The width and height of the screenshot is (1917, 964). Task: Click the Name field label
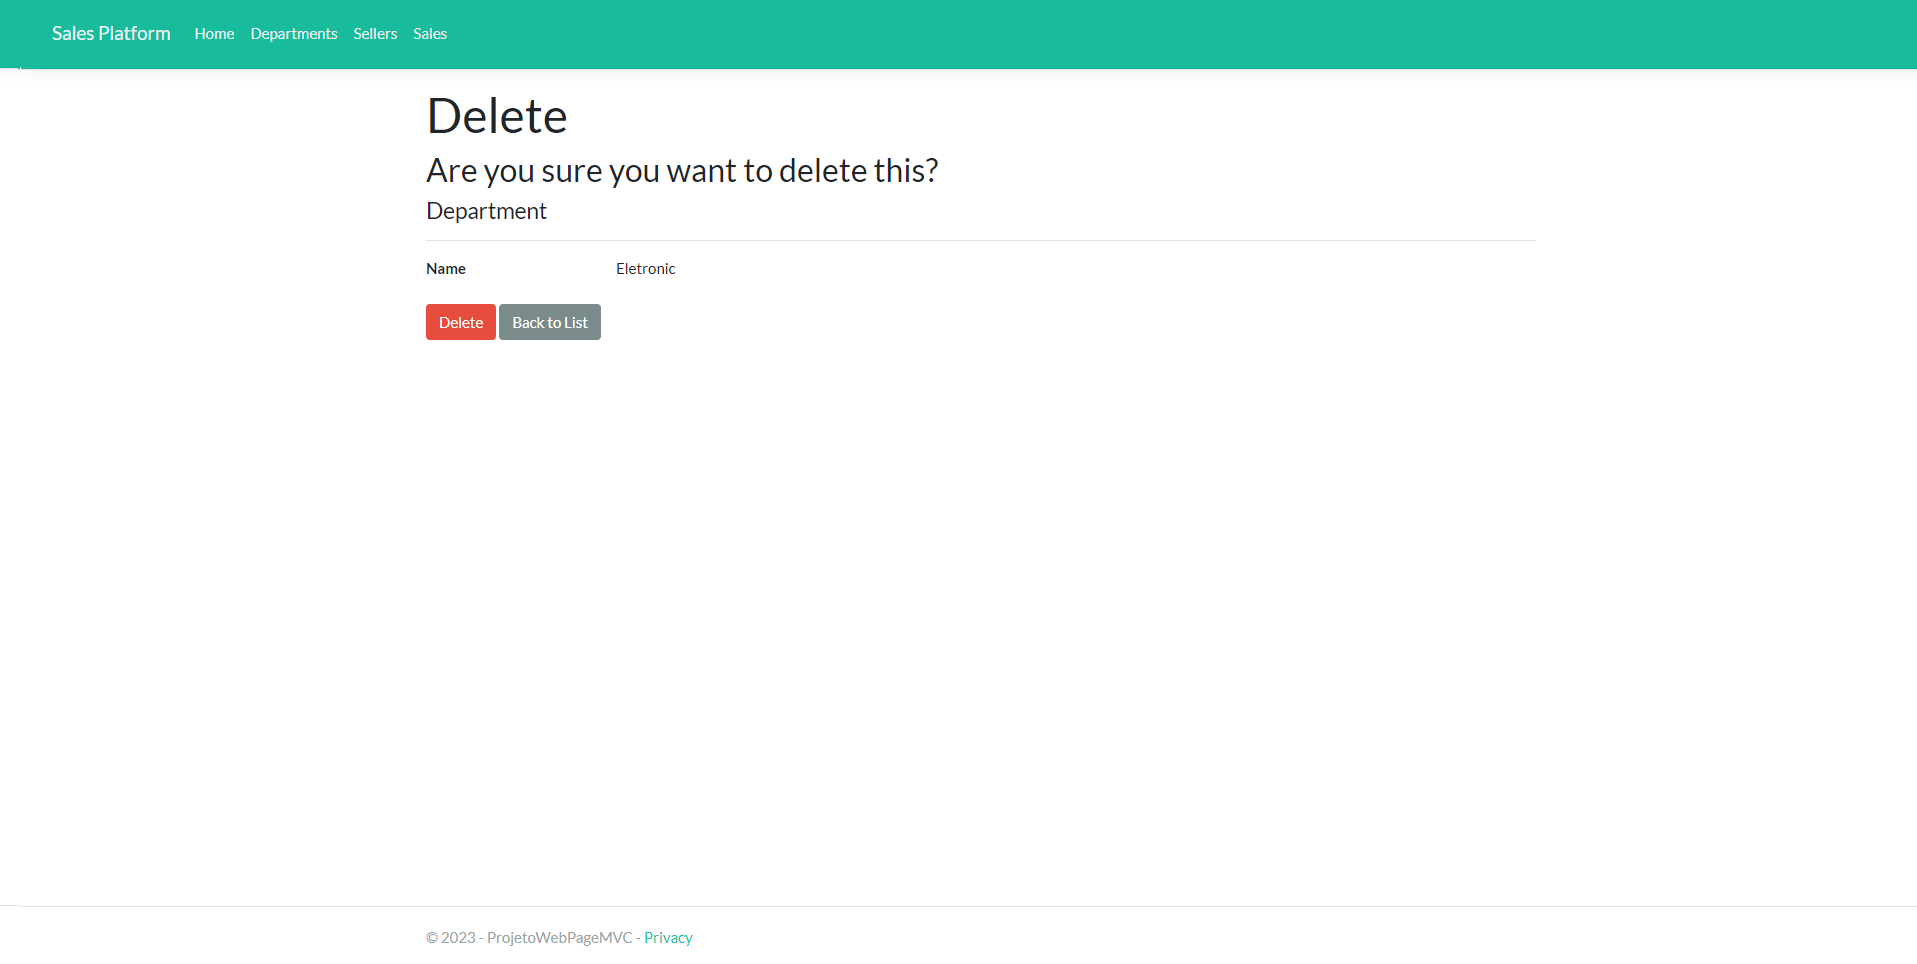pyautogui.click(x=446, y=268)
